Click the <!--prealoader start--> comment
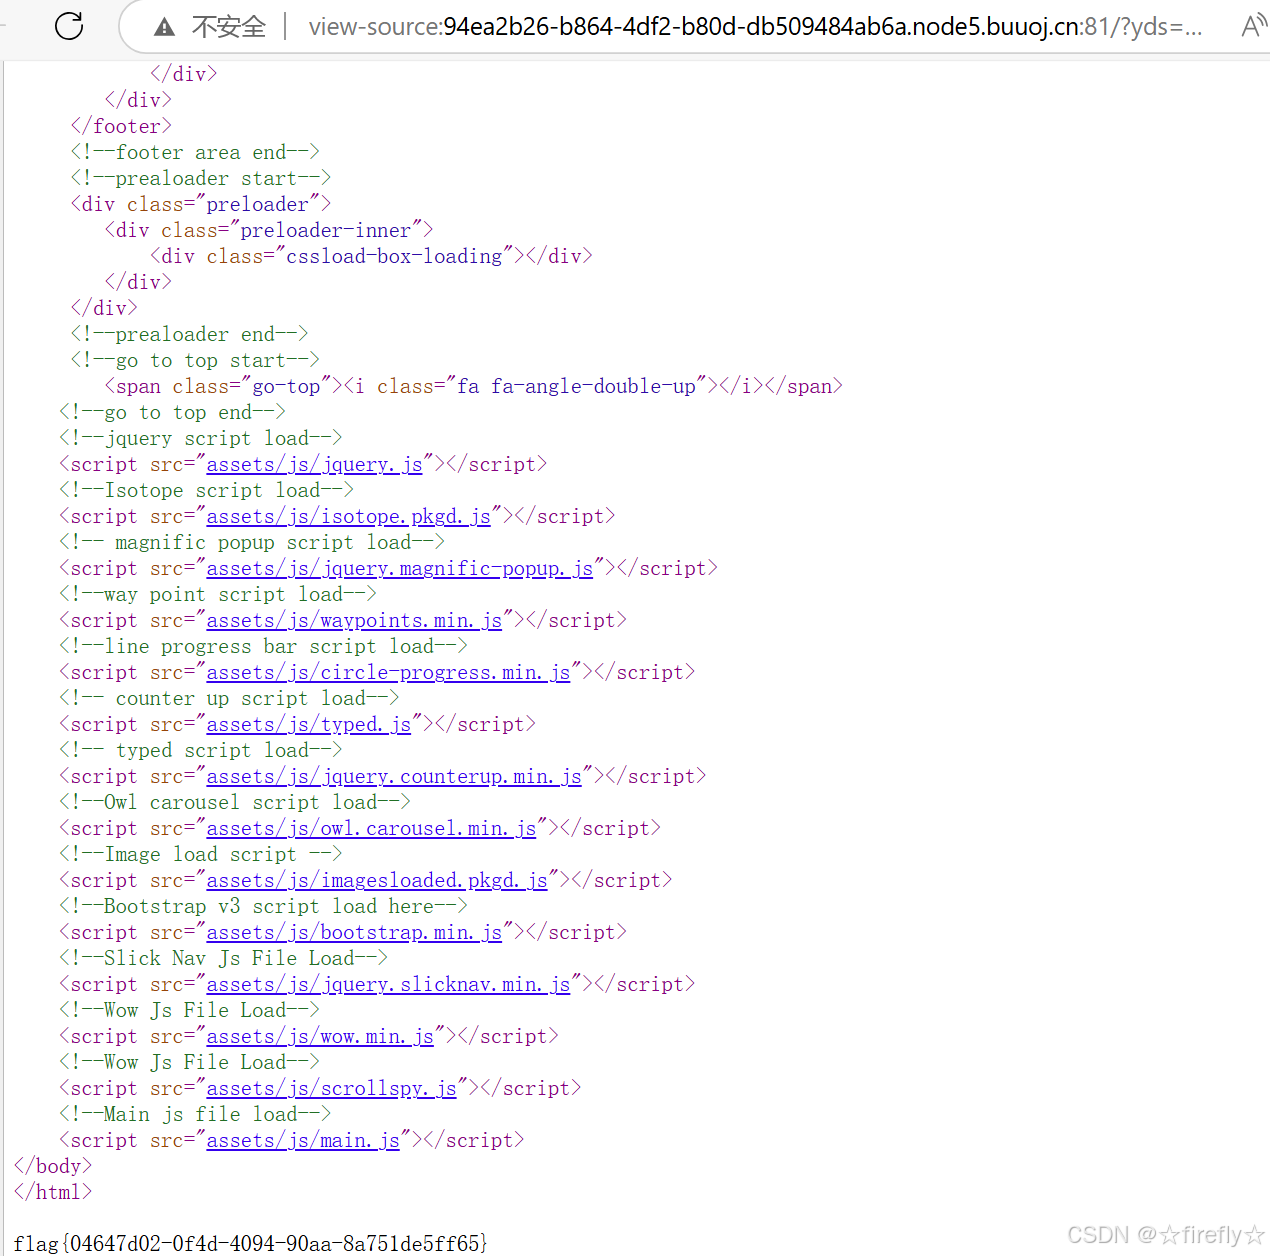Image resolution: width=1270 pixels, height=1256 pixels. 200,178
